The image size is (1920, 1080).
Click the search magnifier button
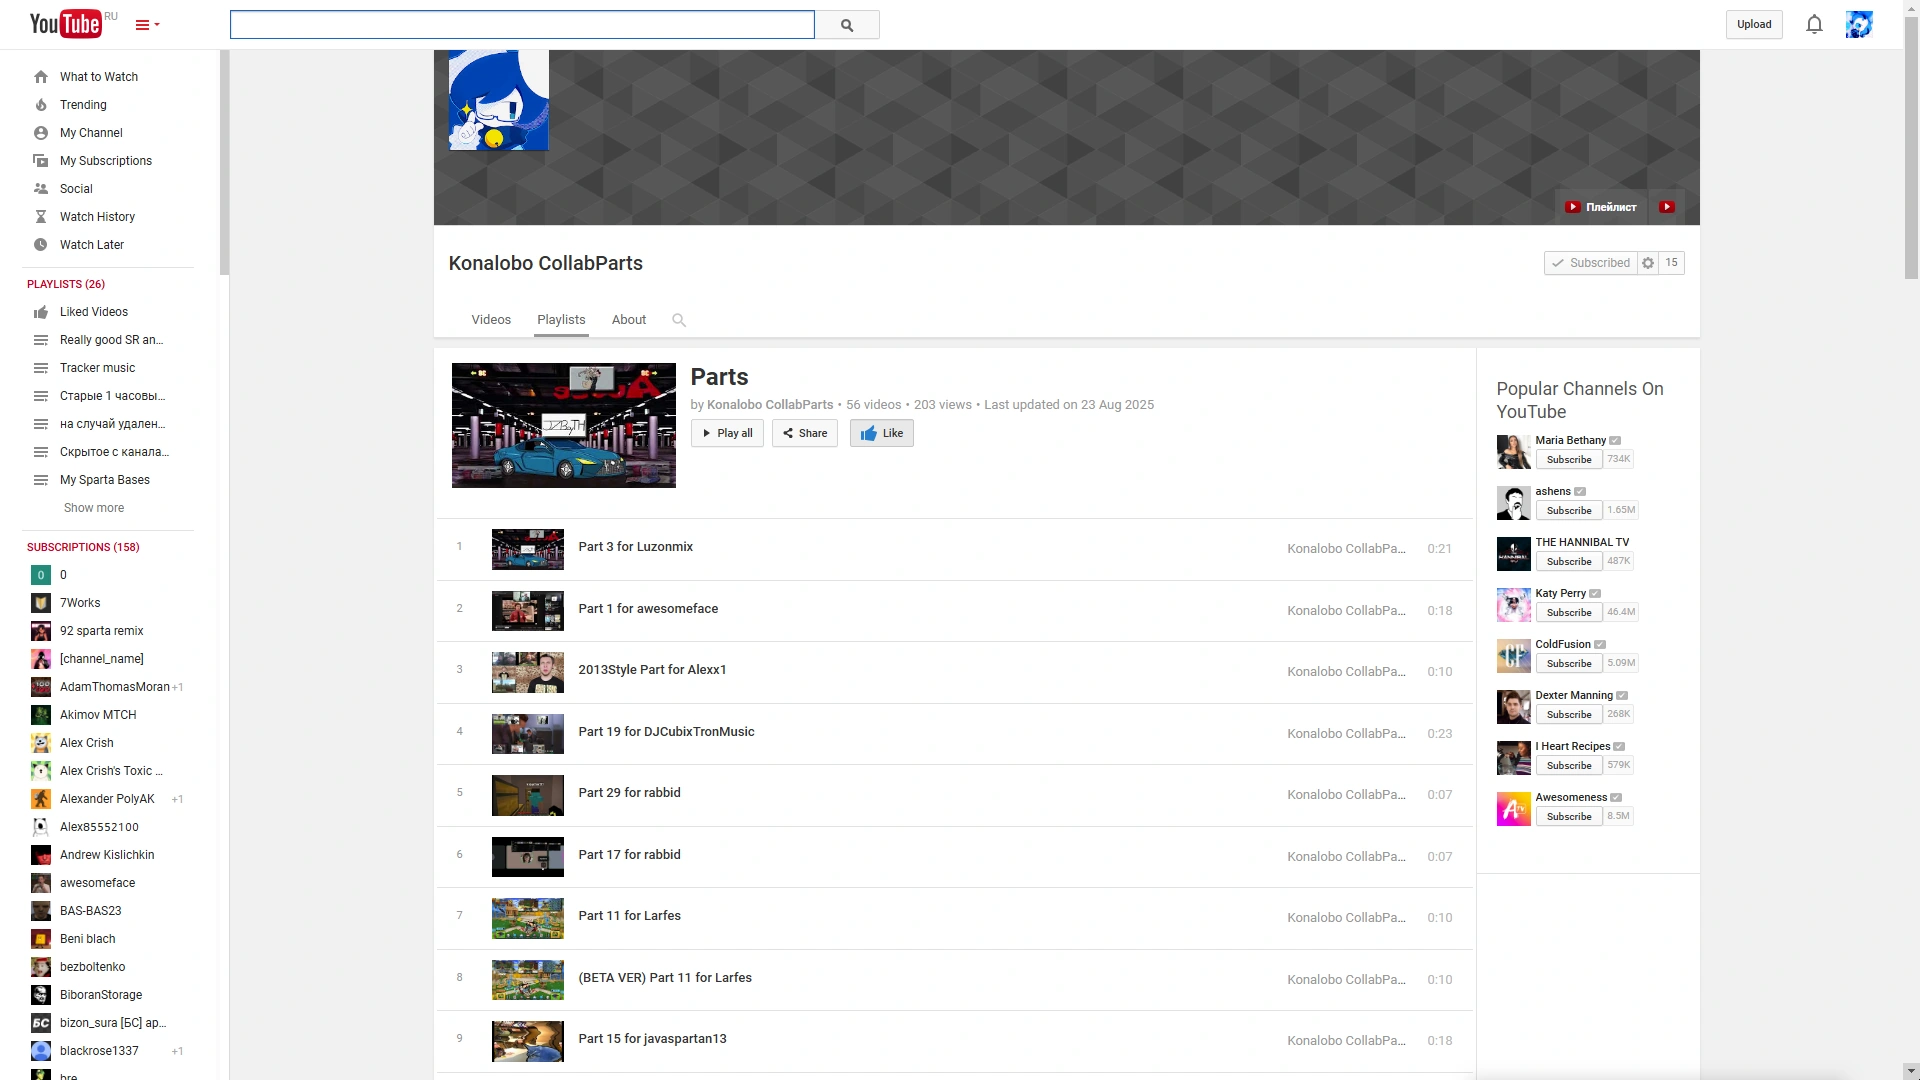coord(847,25)
